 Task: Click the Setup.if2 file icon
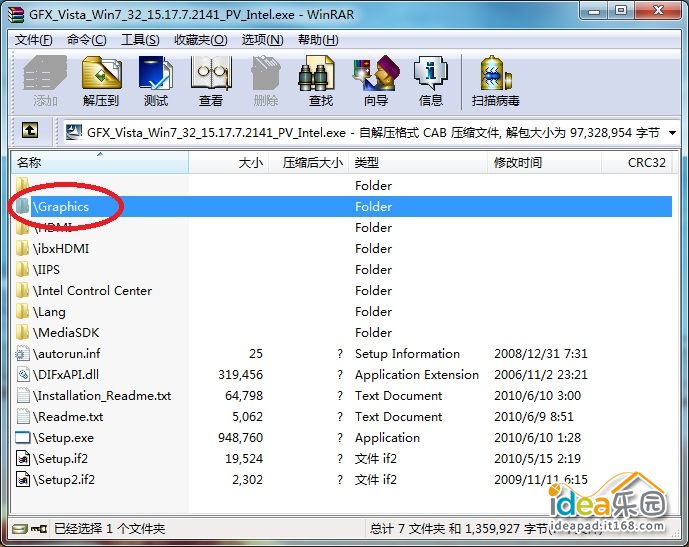22,458
